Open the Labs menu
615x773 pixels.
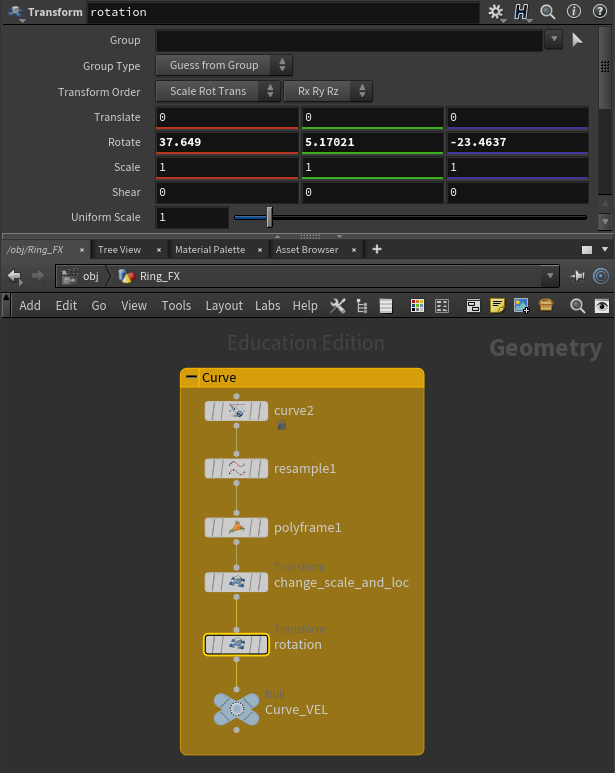(x=268, y=306)
